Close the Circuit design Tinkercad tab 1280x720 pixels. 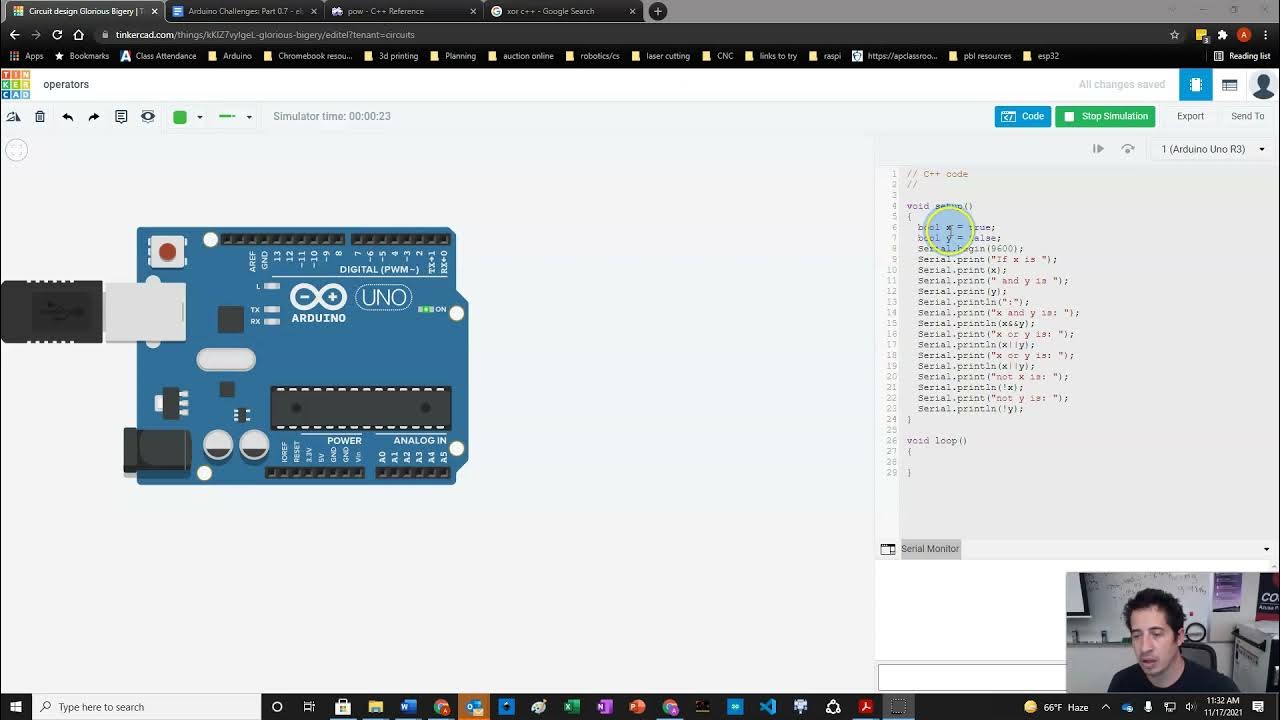coord(154,11)
